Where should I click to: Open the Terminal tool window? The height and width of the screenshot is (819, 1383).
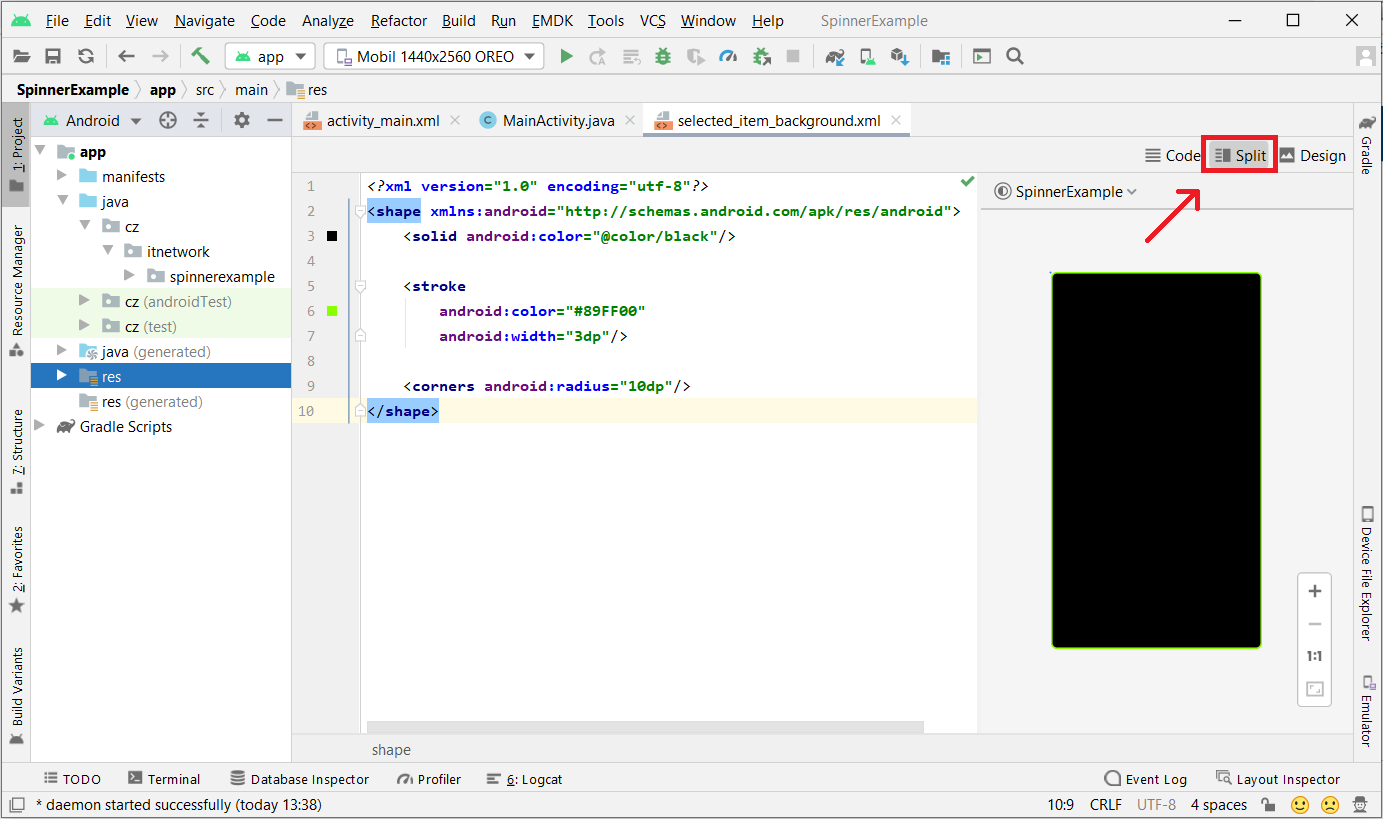click(164, 779)
